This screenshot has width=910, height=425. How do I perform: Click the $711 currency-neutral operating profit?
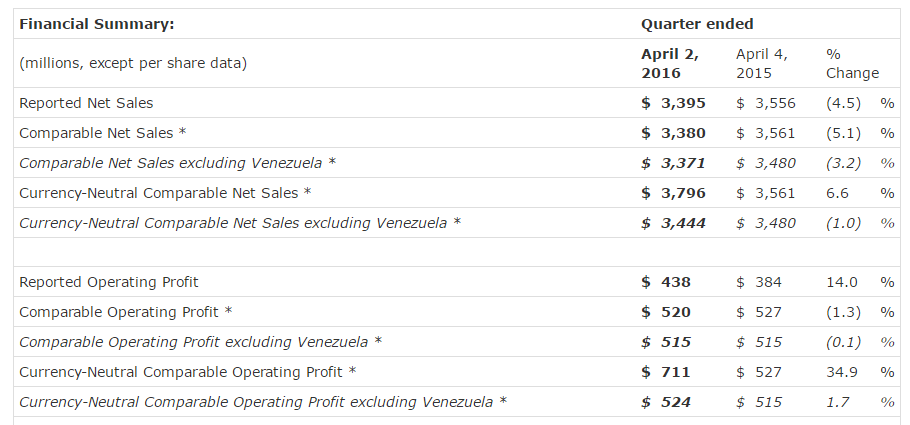pos(666,372)
